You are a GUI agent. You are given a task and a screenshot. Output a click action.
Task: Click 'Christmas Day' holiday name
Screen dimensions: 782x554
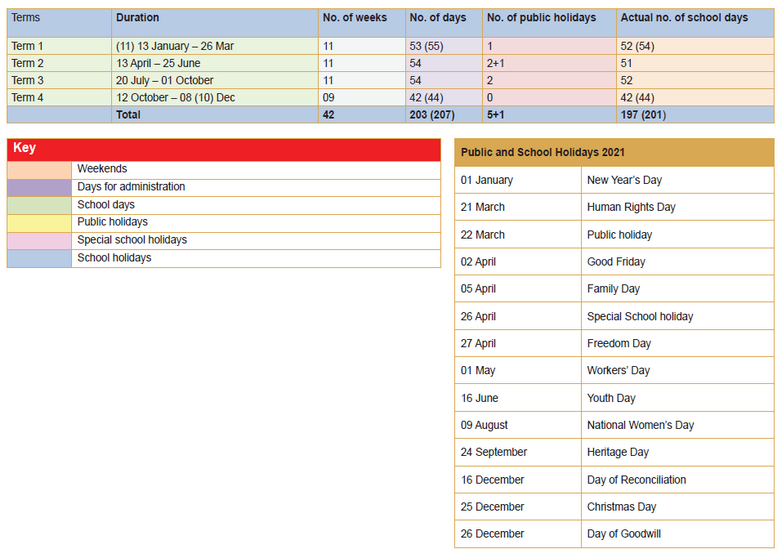(x=621, y=507)
